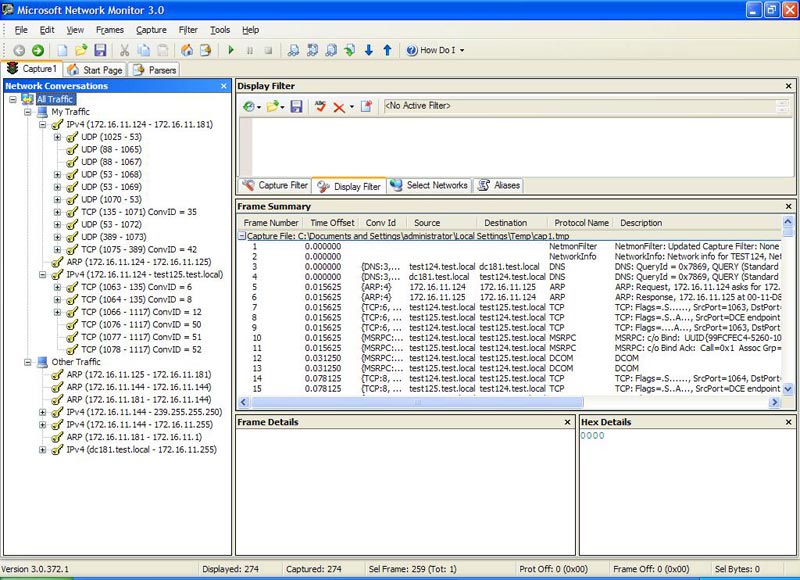
Task: Click the verify filter checkmark icon
Action: point(320,106)
